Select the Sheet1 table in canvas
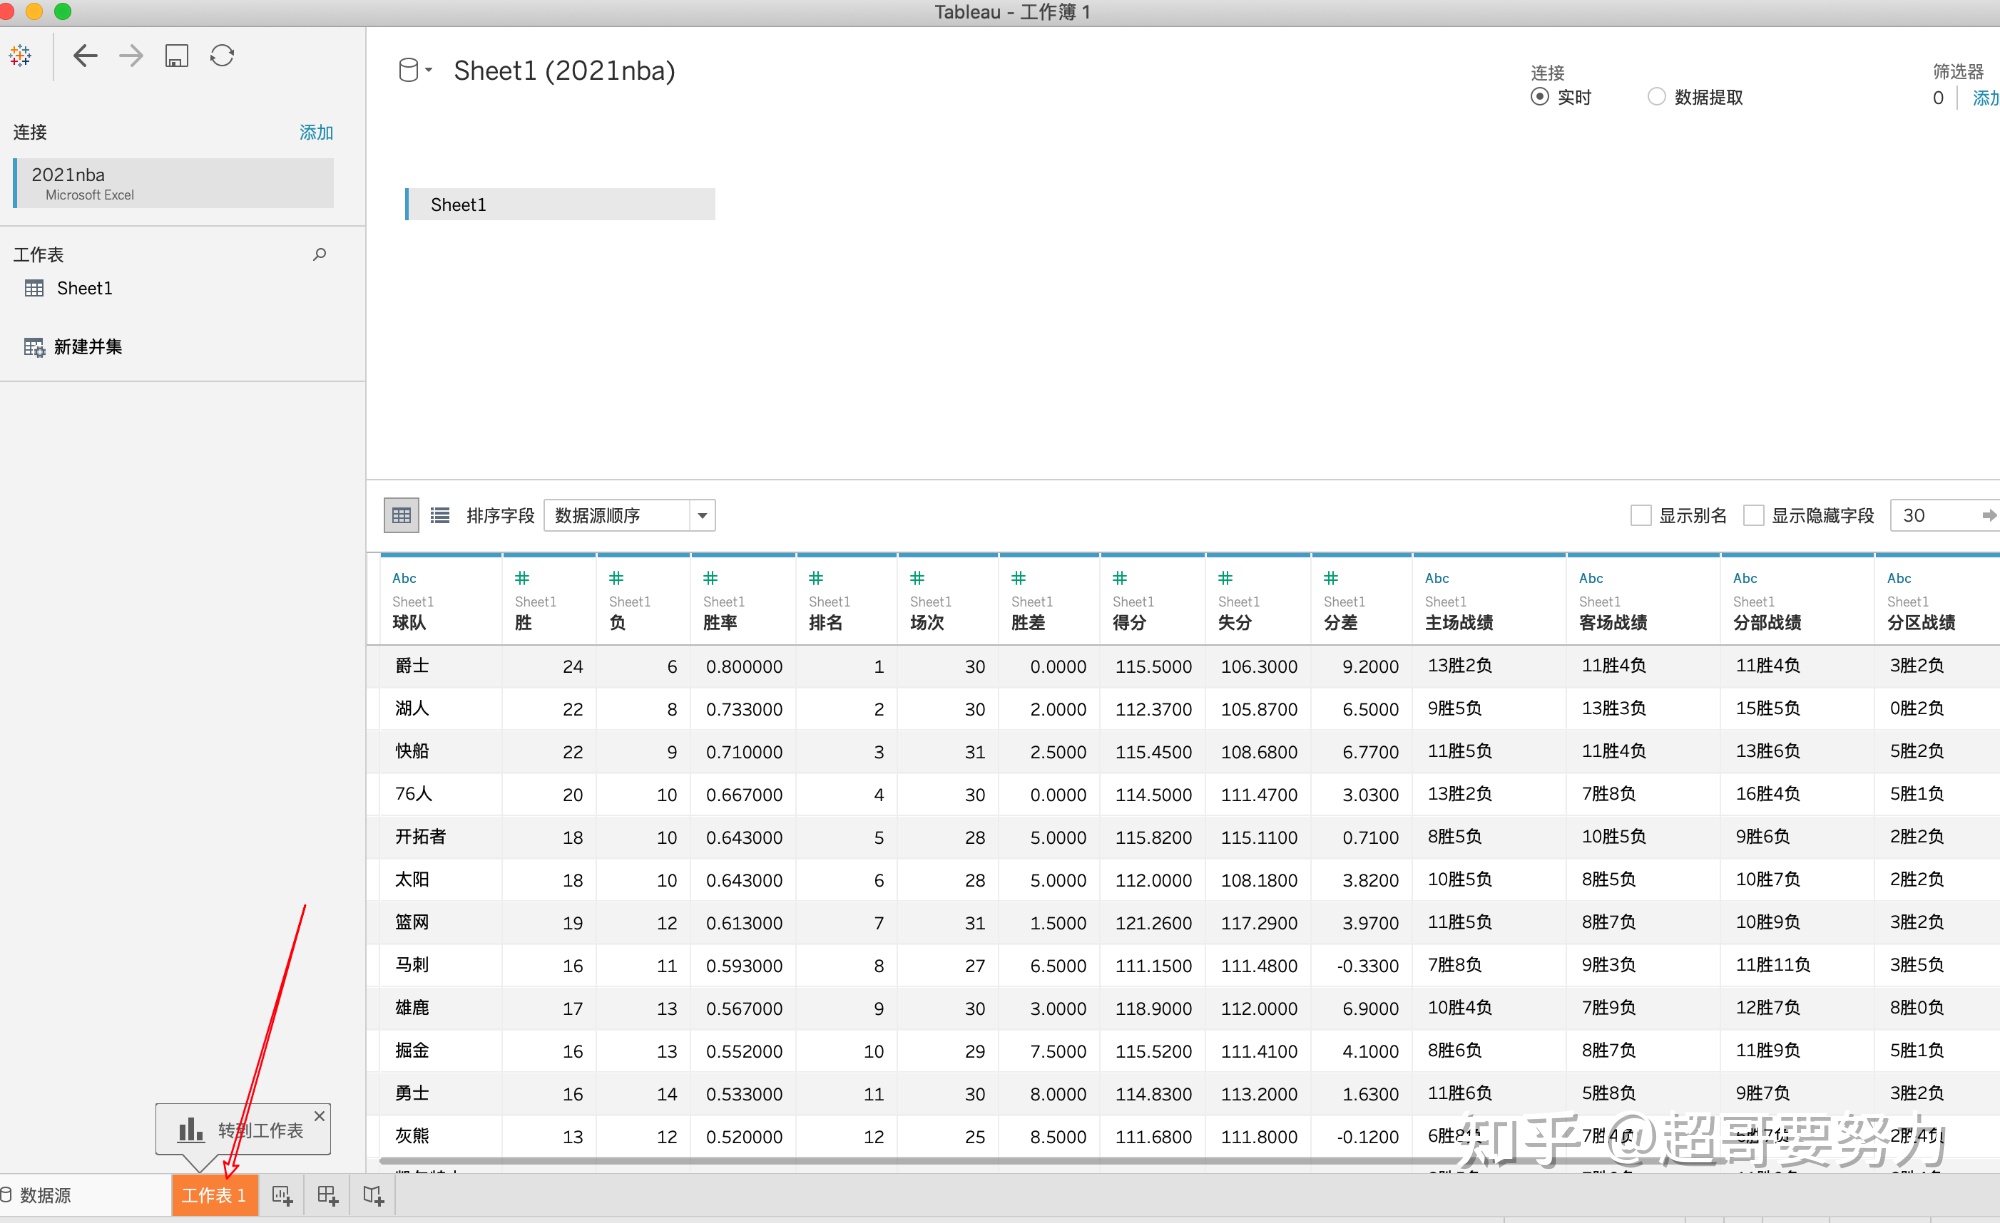The width and height of the screenshot is (2000, 1223). [560, 204]
